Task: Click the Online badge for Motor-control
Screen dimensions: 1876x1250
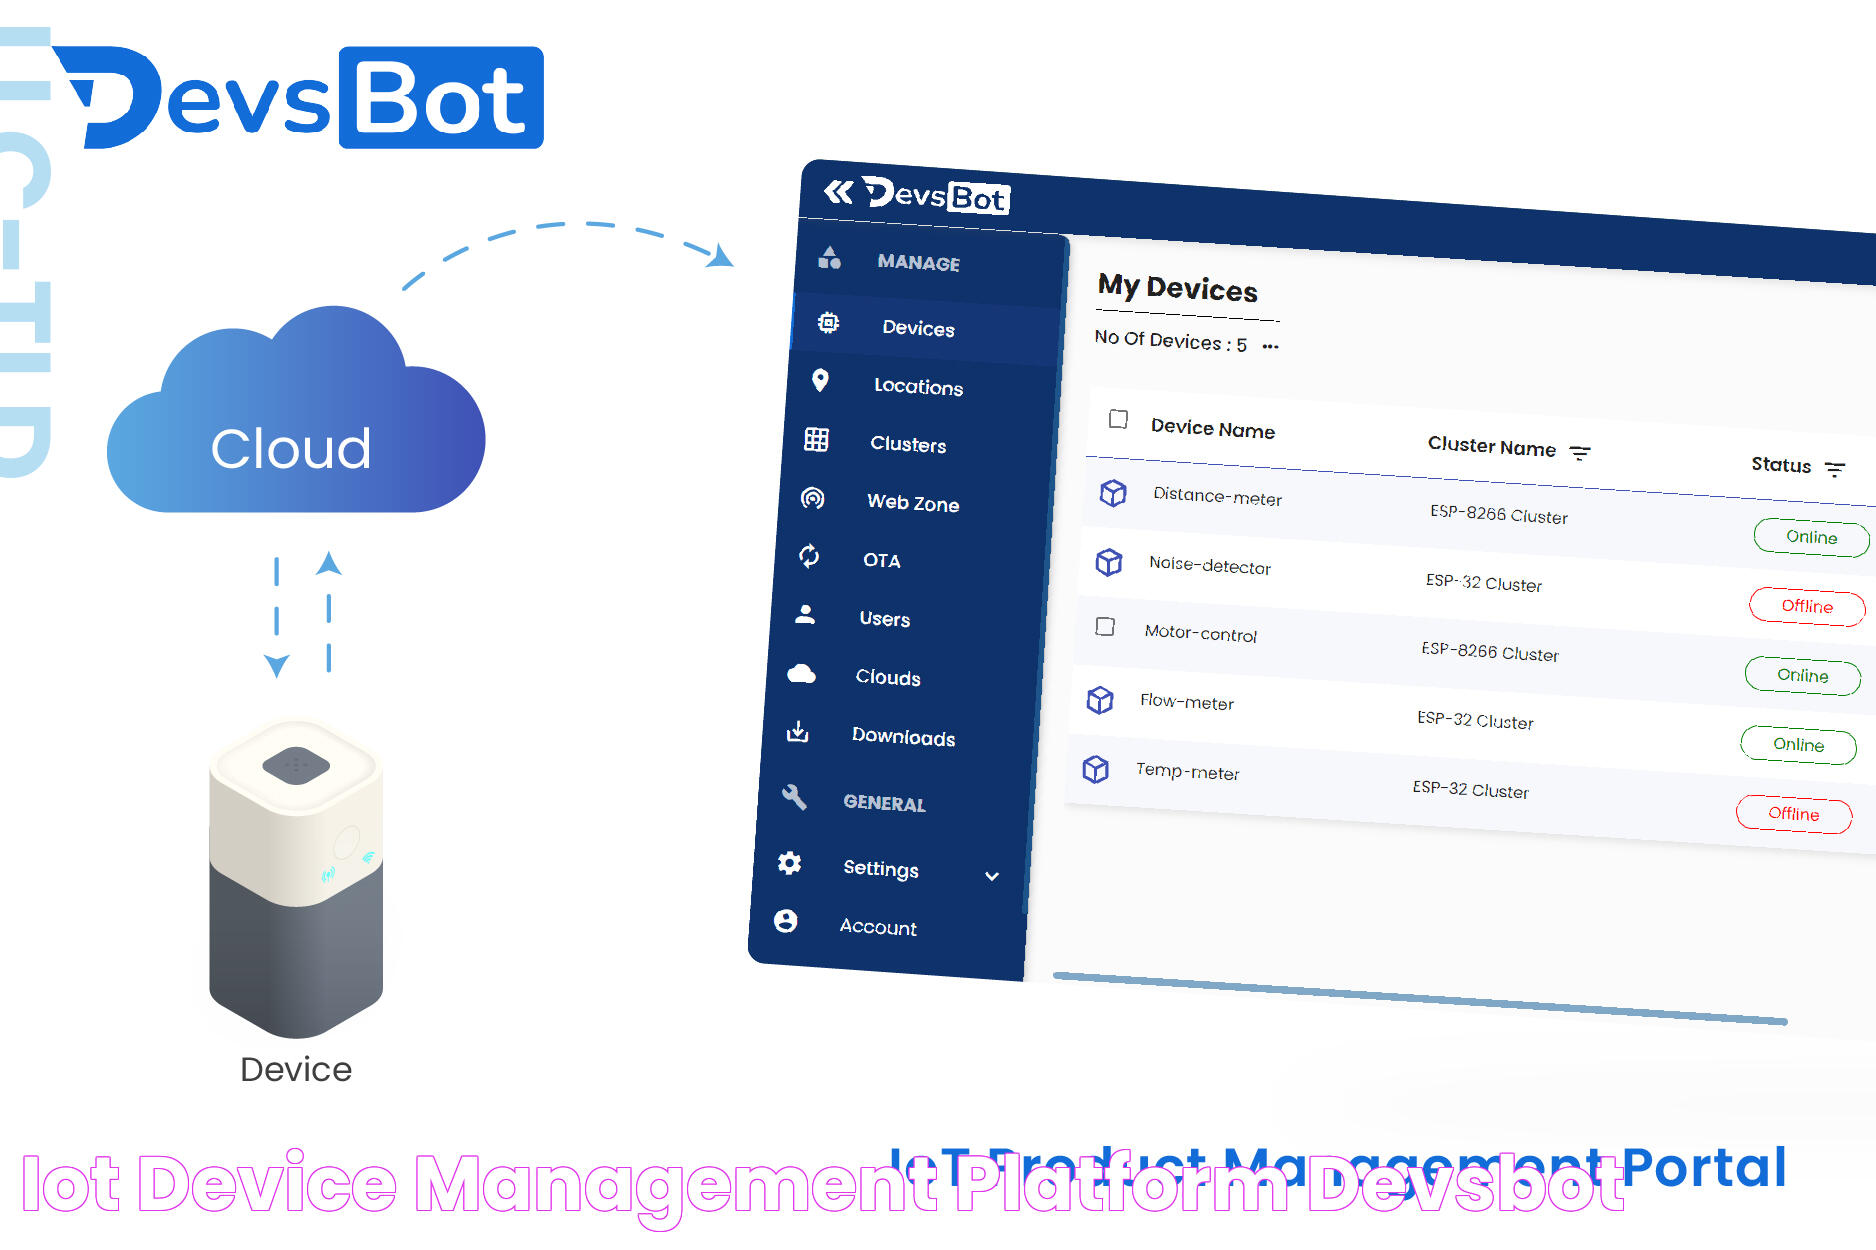Action: point(1802,675)
